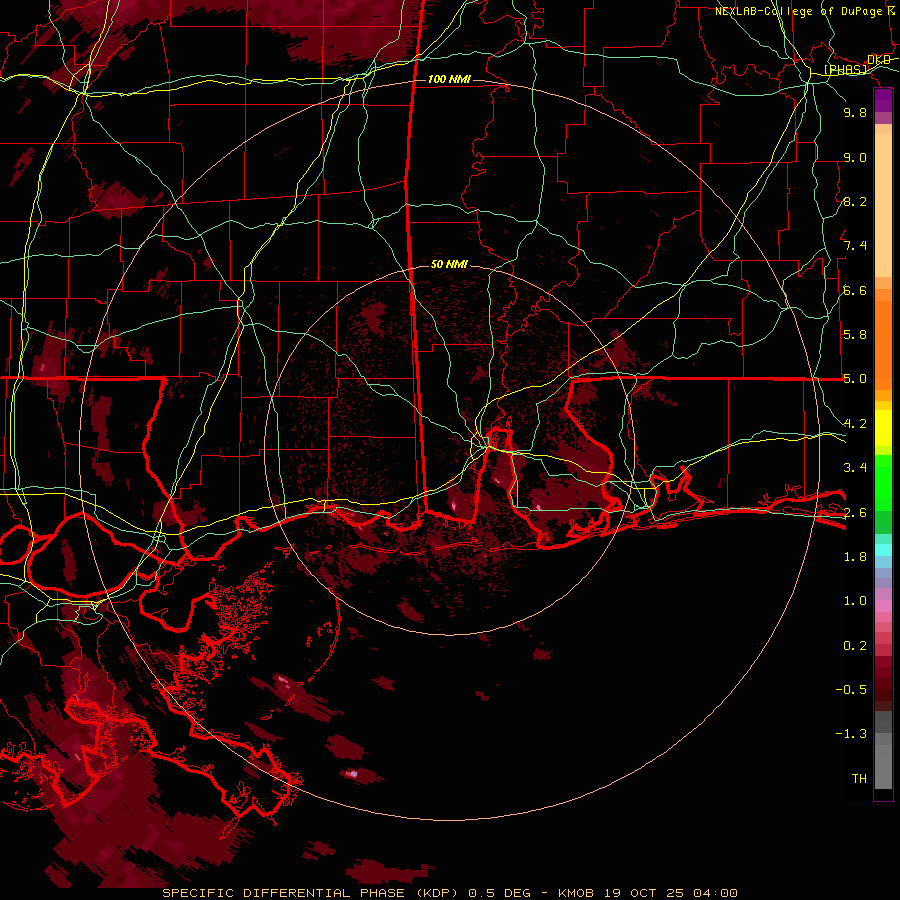Click the 100 NMI range ring label
Image resolution: width=900 pixels, height=900 pixels.
pyautogui.click(x=449, y=79)
